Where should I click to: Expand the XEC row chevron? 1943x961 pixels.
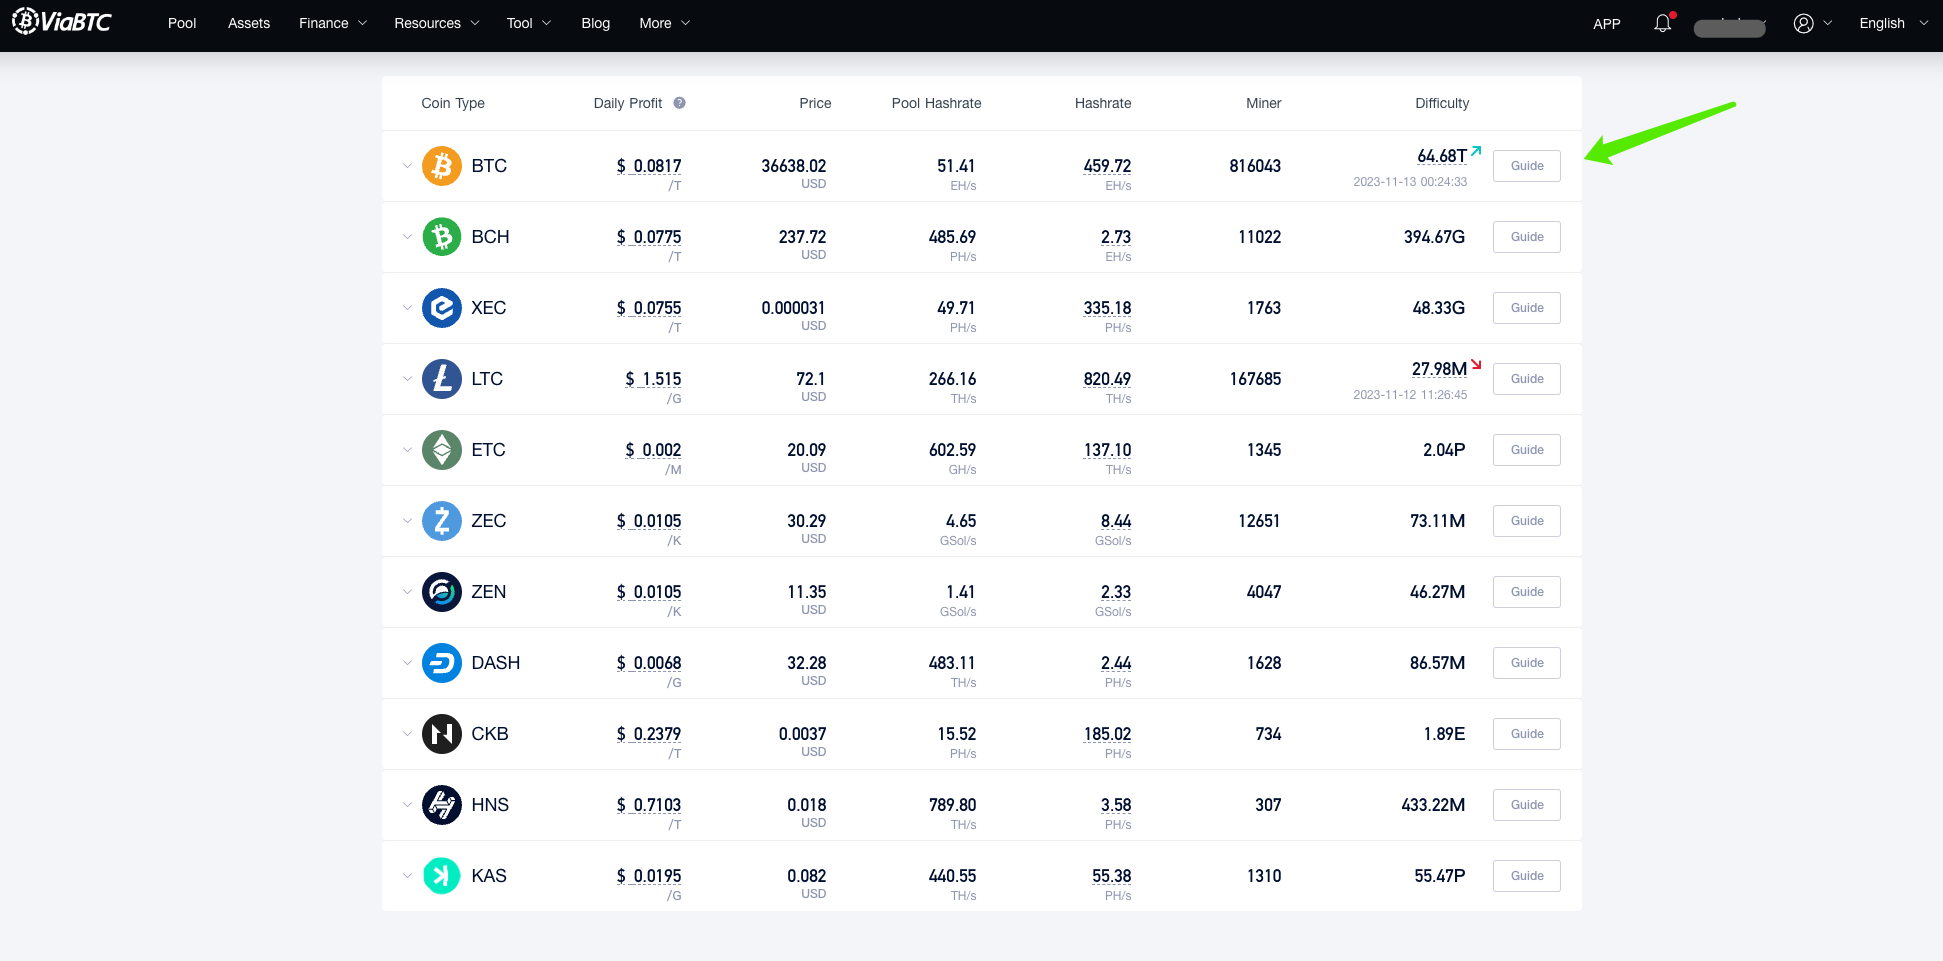(x=407, y=308)
